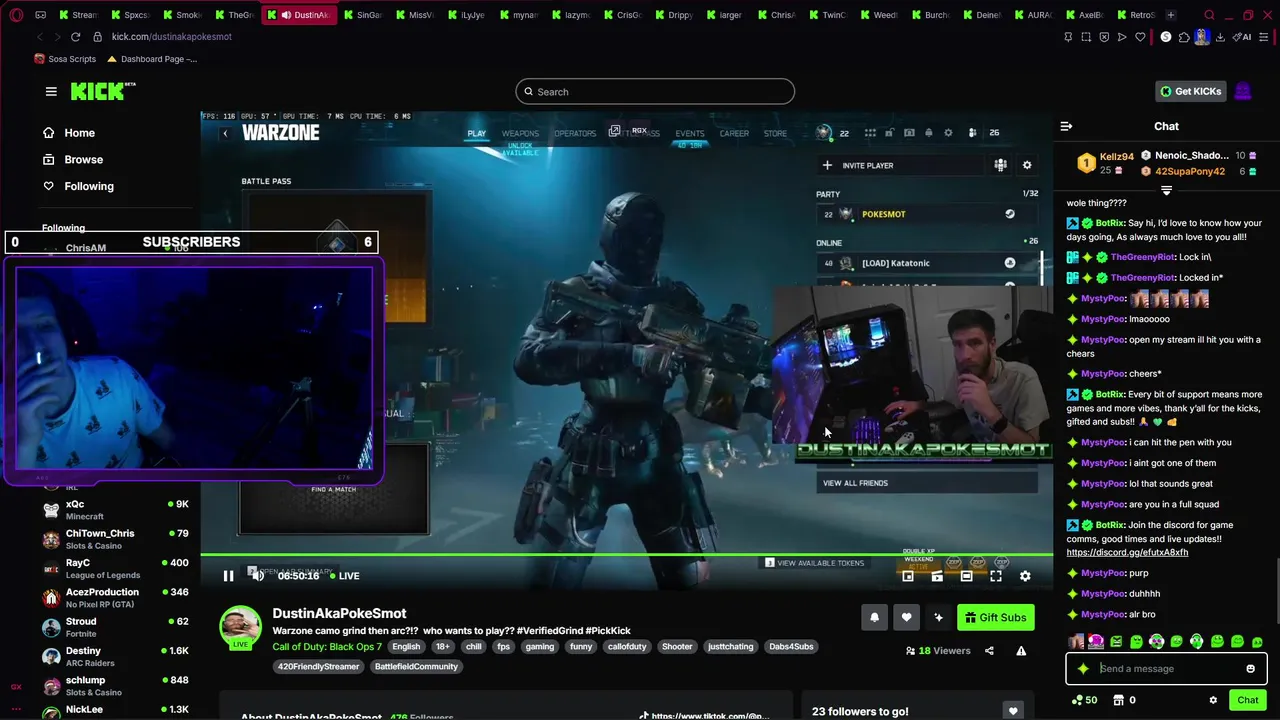Image resolution: width=1280 pixels, height=720 pixels.
Task: Go to Home in sidebar
Action: [69, 133]
